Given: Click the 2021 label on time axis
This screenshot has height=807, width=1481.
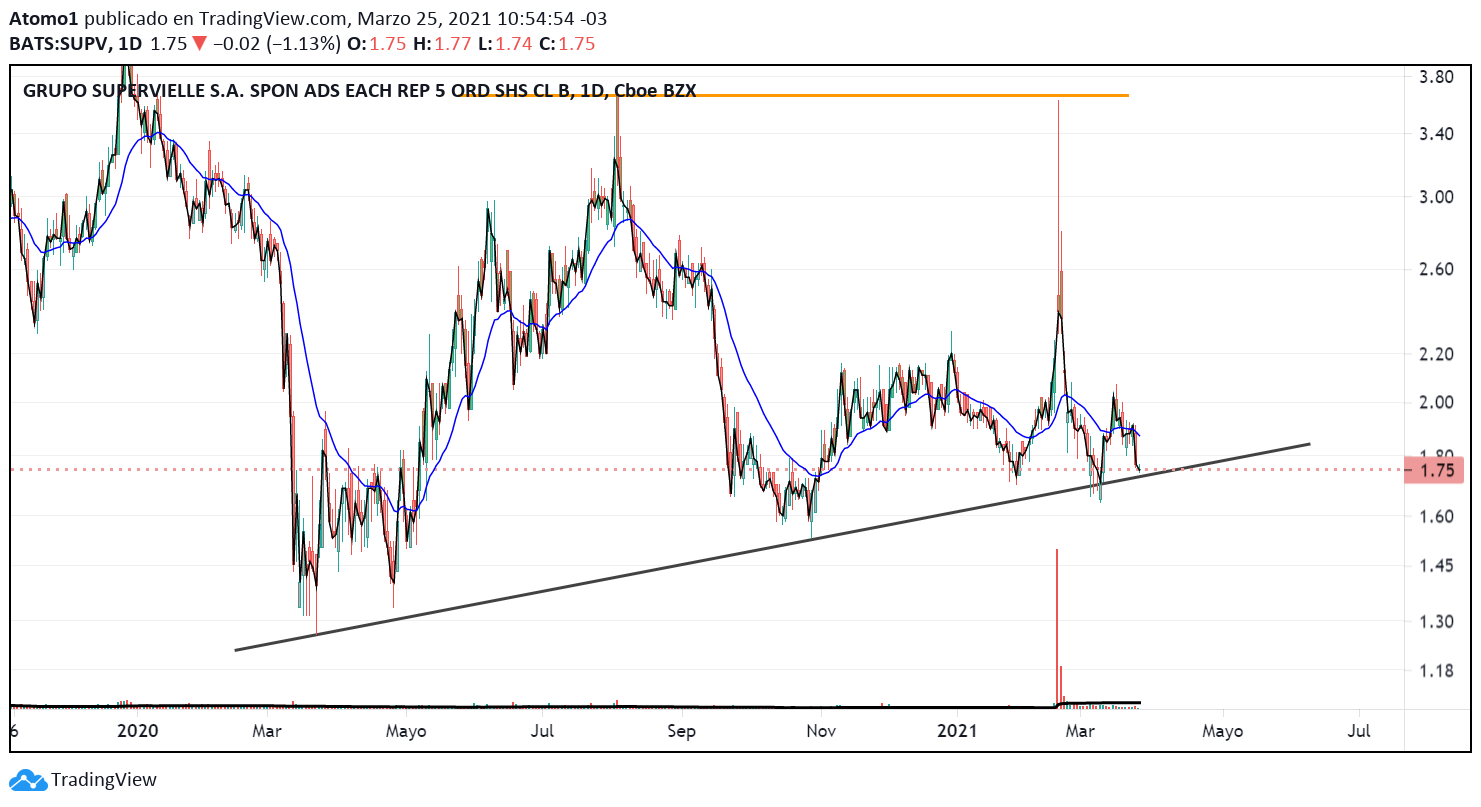Looking at the screenshot, I should [x=960, y=731].
